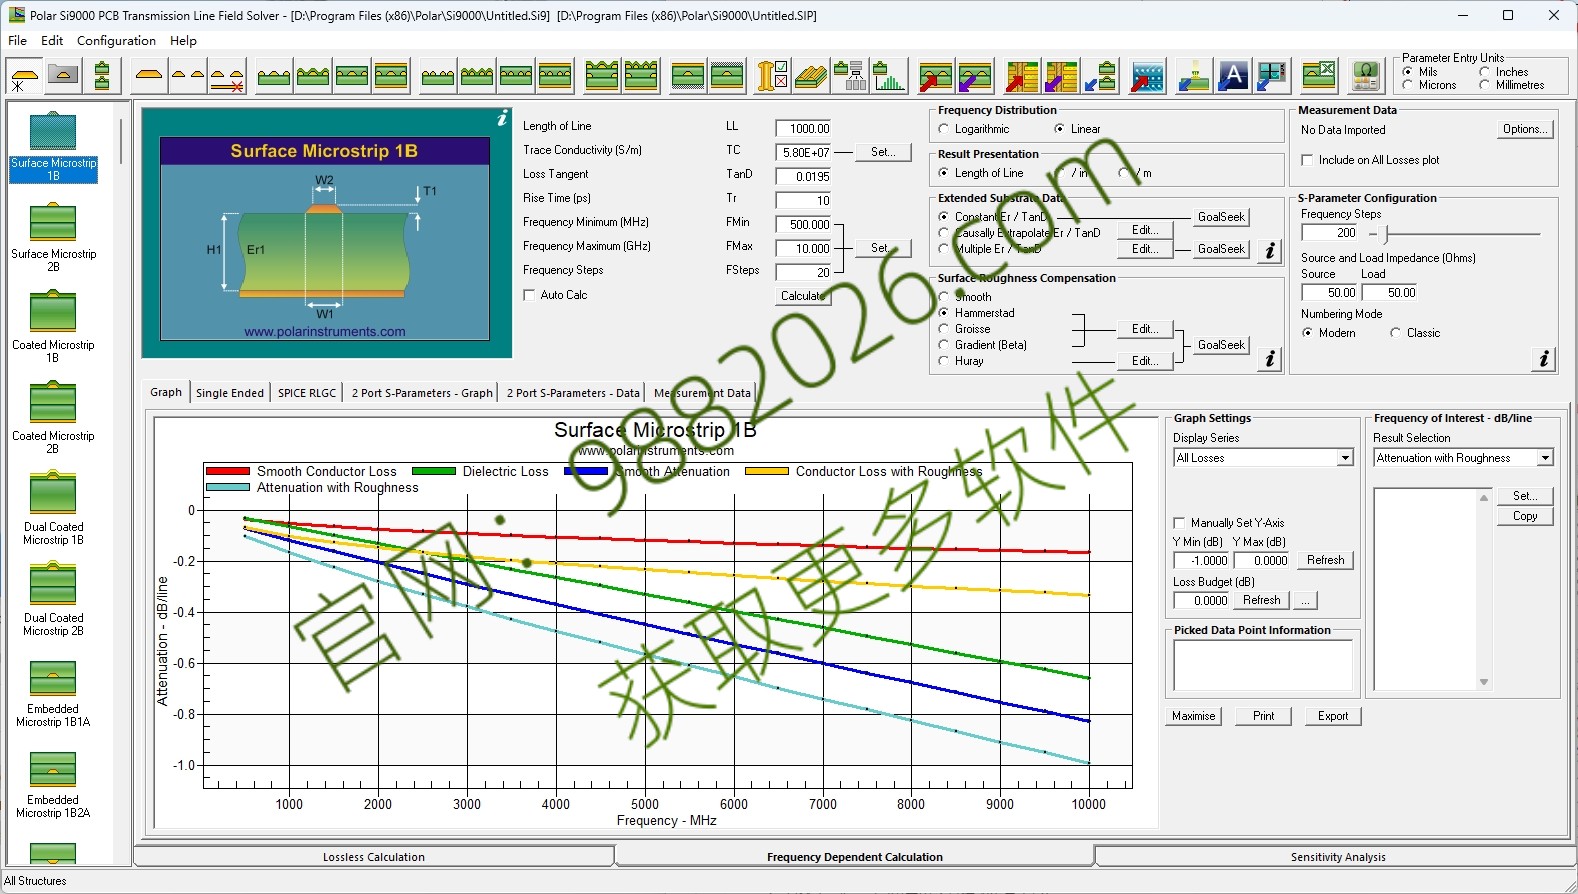Click the Print button
This screenshot has width=1578, height=894.
[x=1263, y=716]
